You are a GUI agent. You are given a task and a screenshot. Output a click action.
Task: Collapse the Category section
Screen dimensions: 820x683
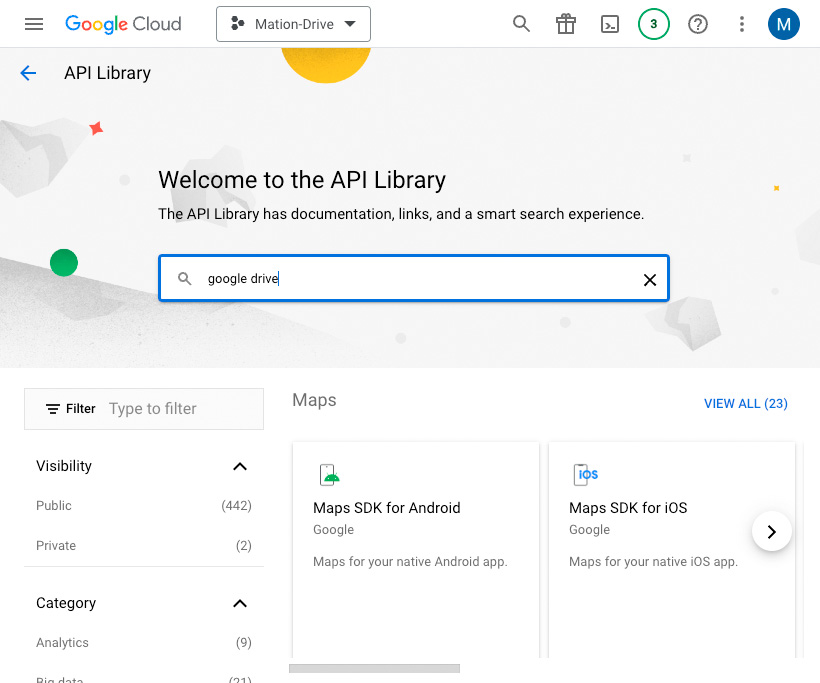240,603
